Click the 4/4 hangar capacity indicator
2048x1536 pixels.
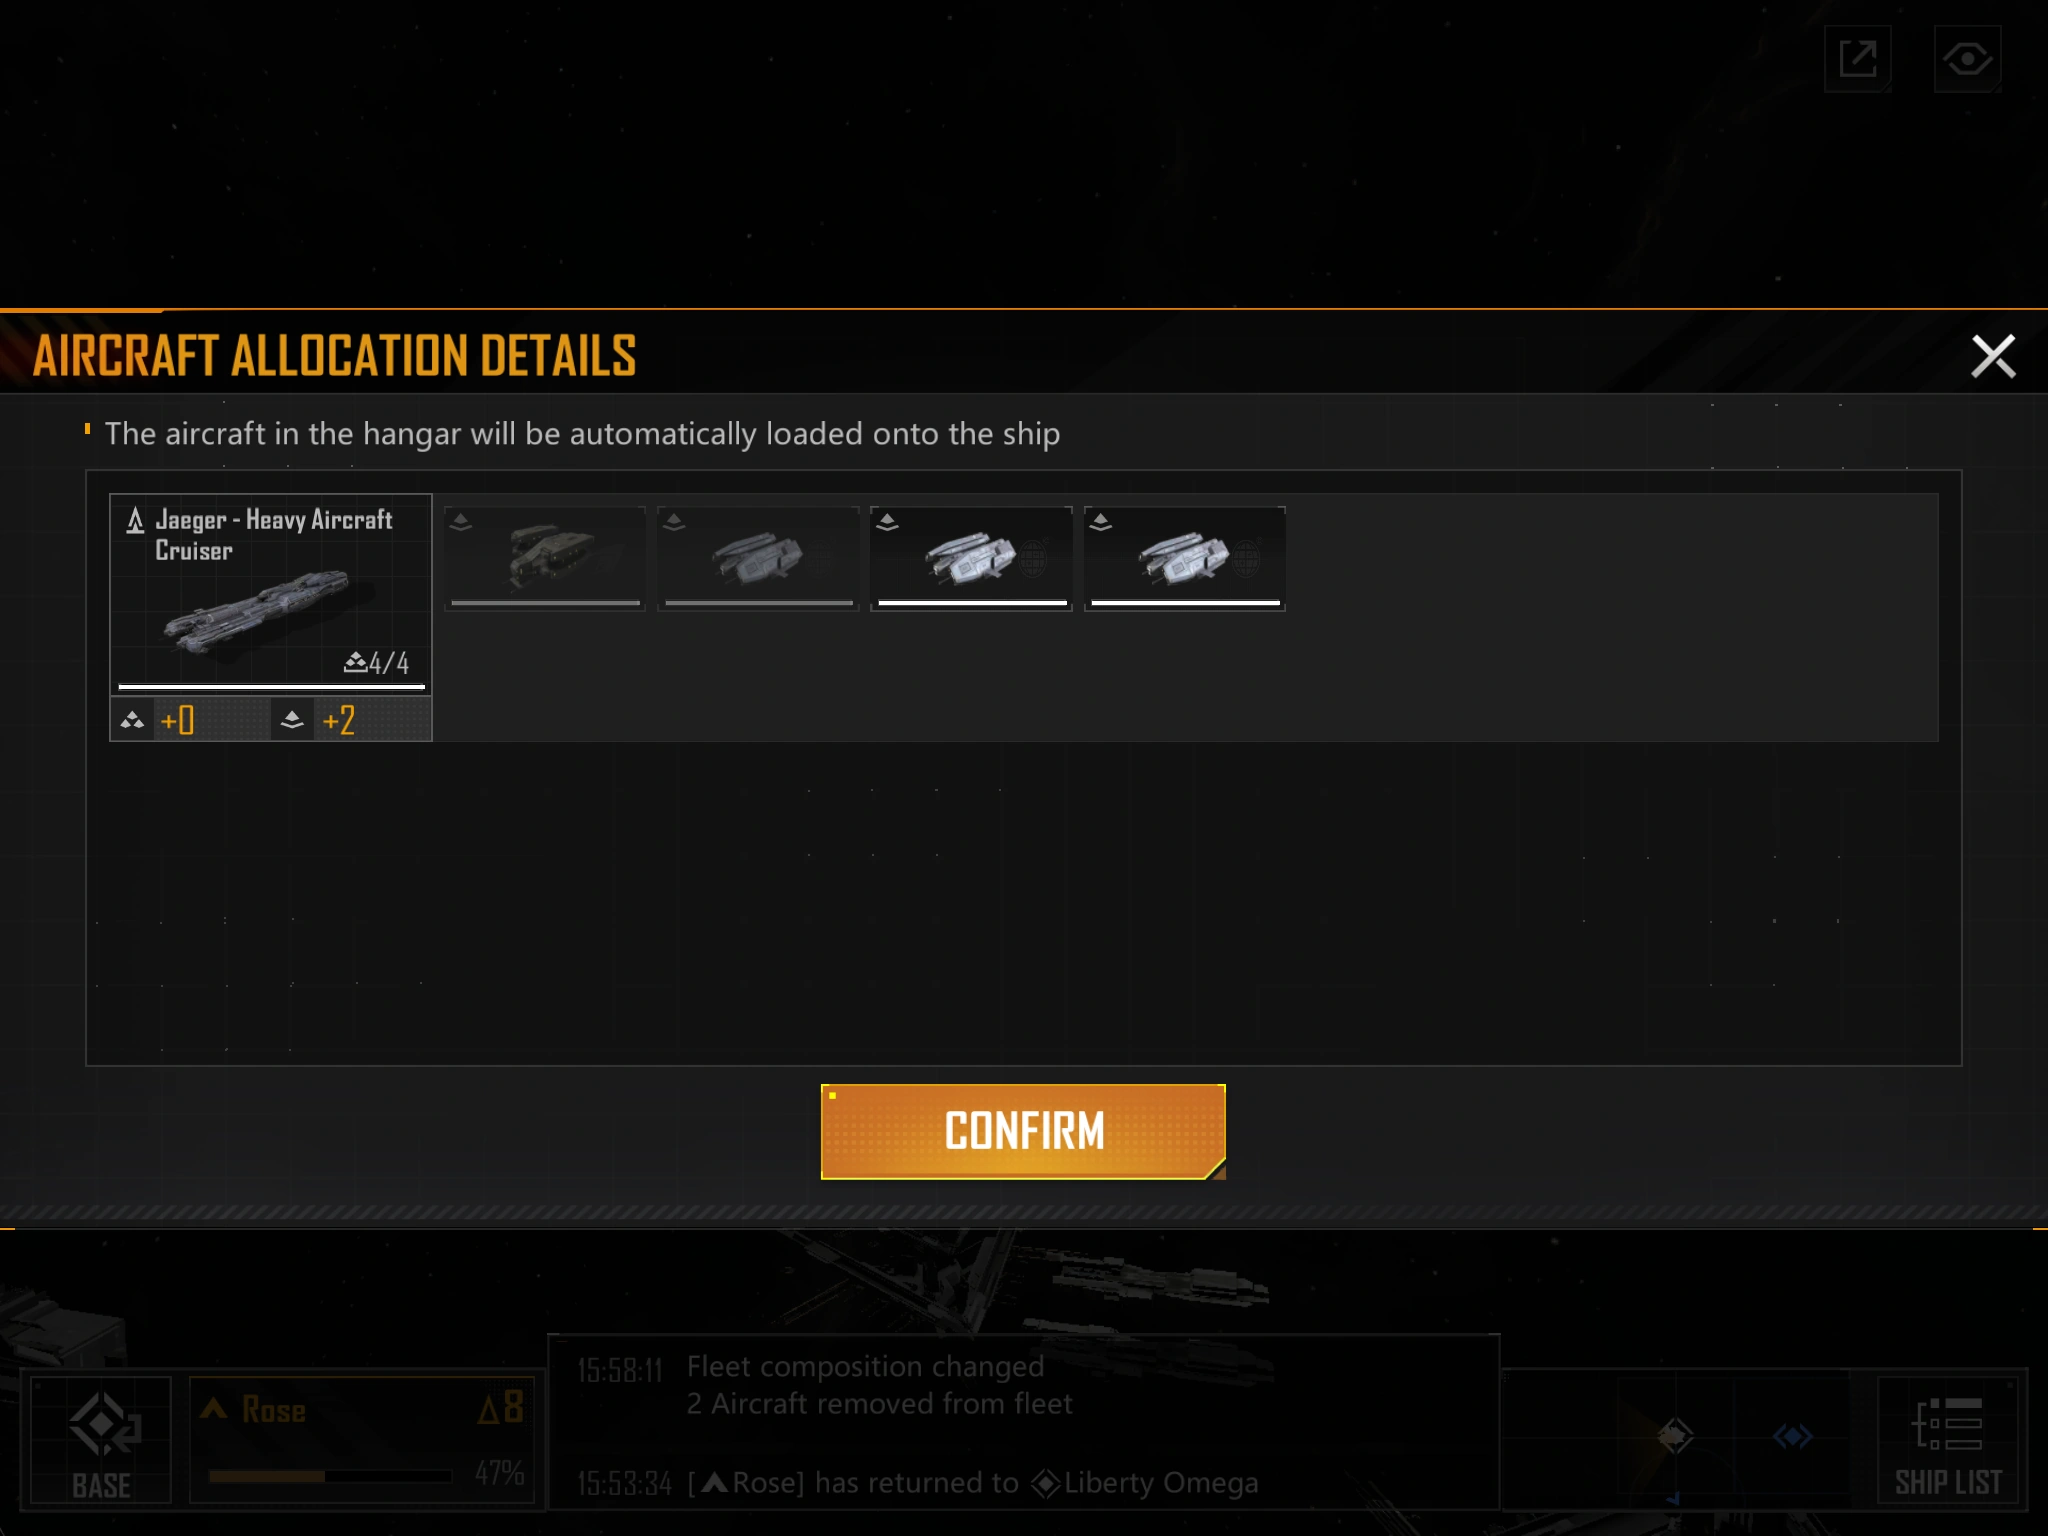(376, 662)
